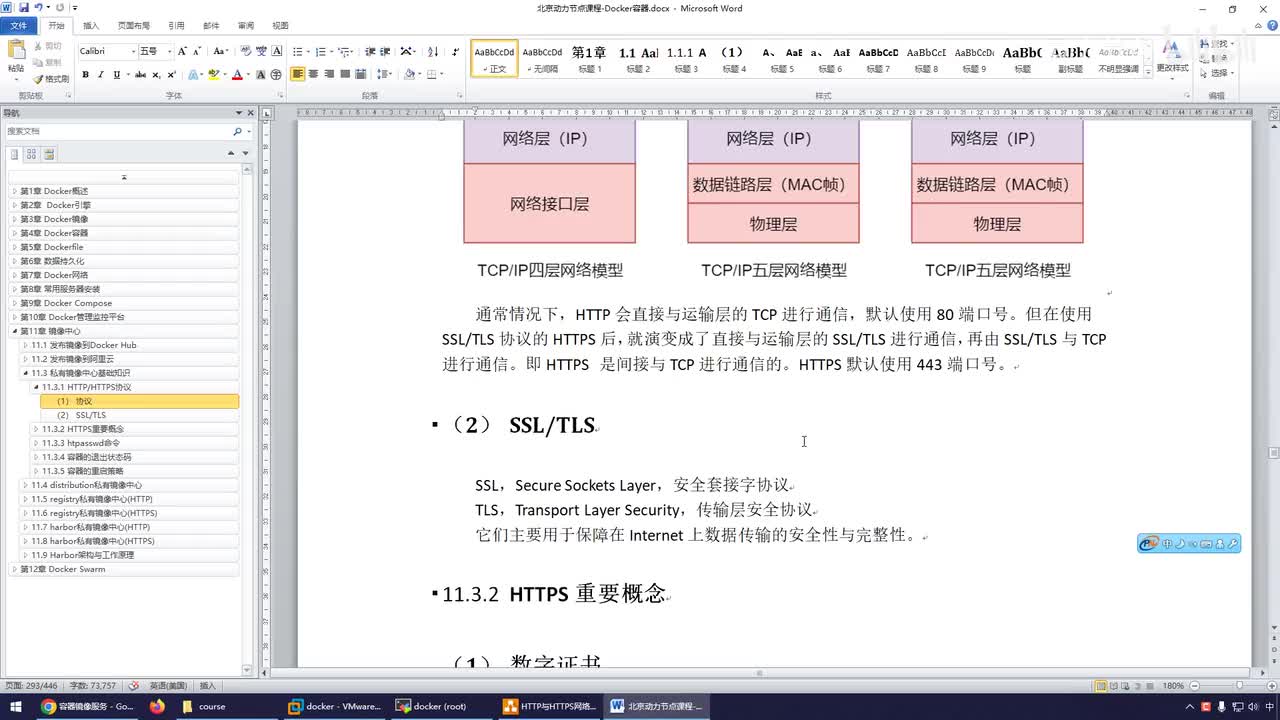Screen dimensions: 1280x720
Task: Open docker - VMware taskbar item
Action: point(335,706)
